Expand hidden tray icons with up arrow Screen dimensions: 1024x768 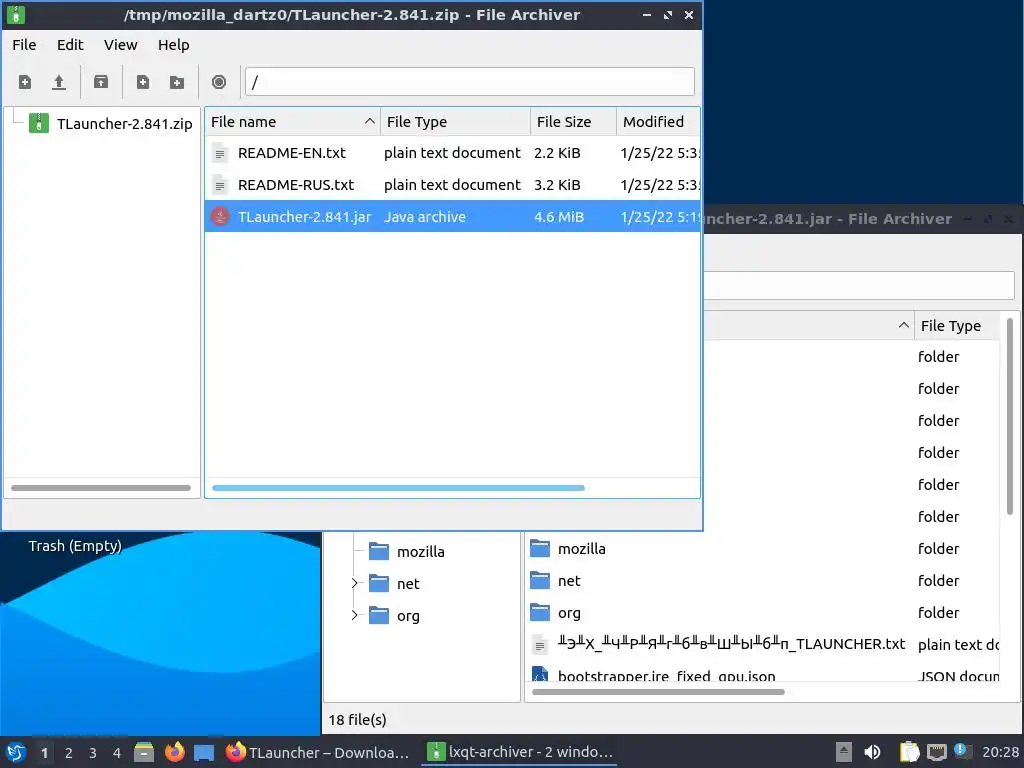point(844,752)
